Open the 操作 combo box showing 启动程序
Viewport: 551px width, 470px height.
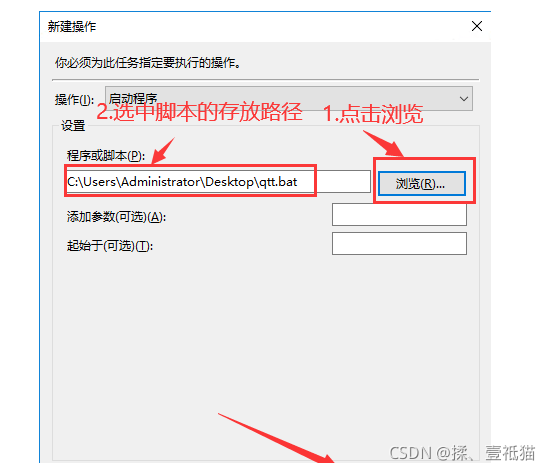click(x=289, y=98)
